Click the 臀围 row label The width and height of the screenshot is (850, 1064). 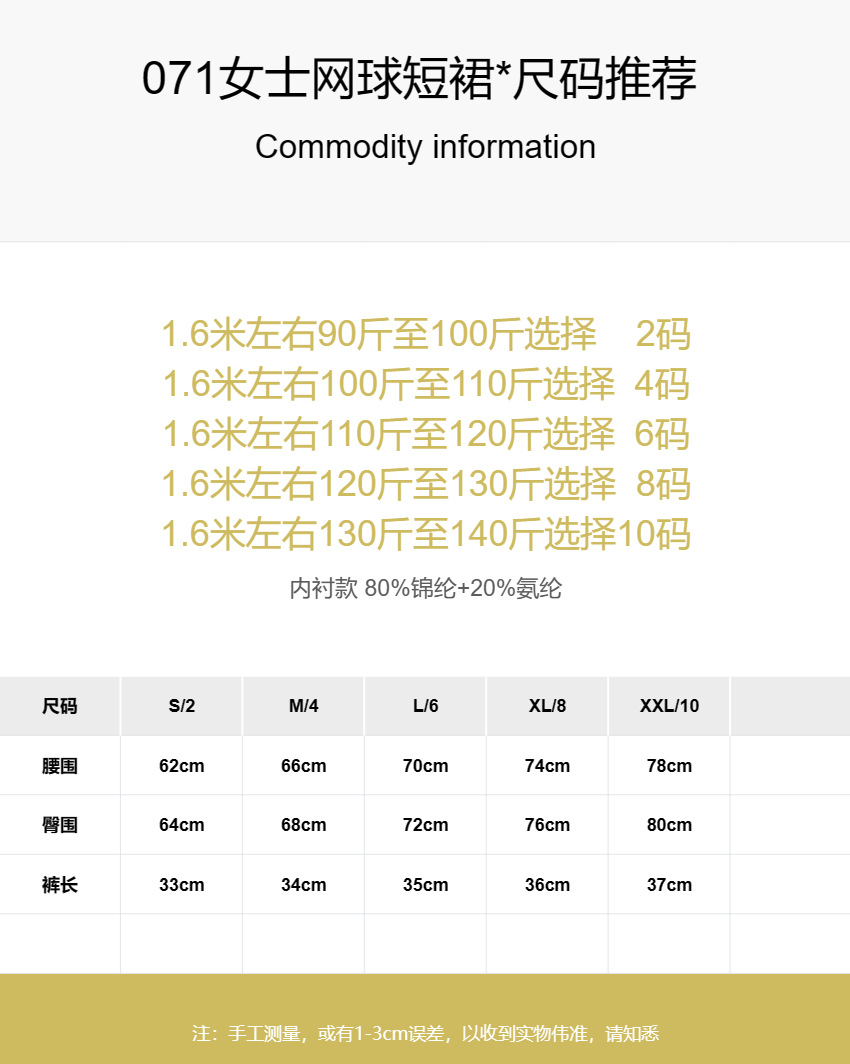click(x=60, y=825)
